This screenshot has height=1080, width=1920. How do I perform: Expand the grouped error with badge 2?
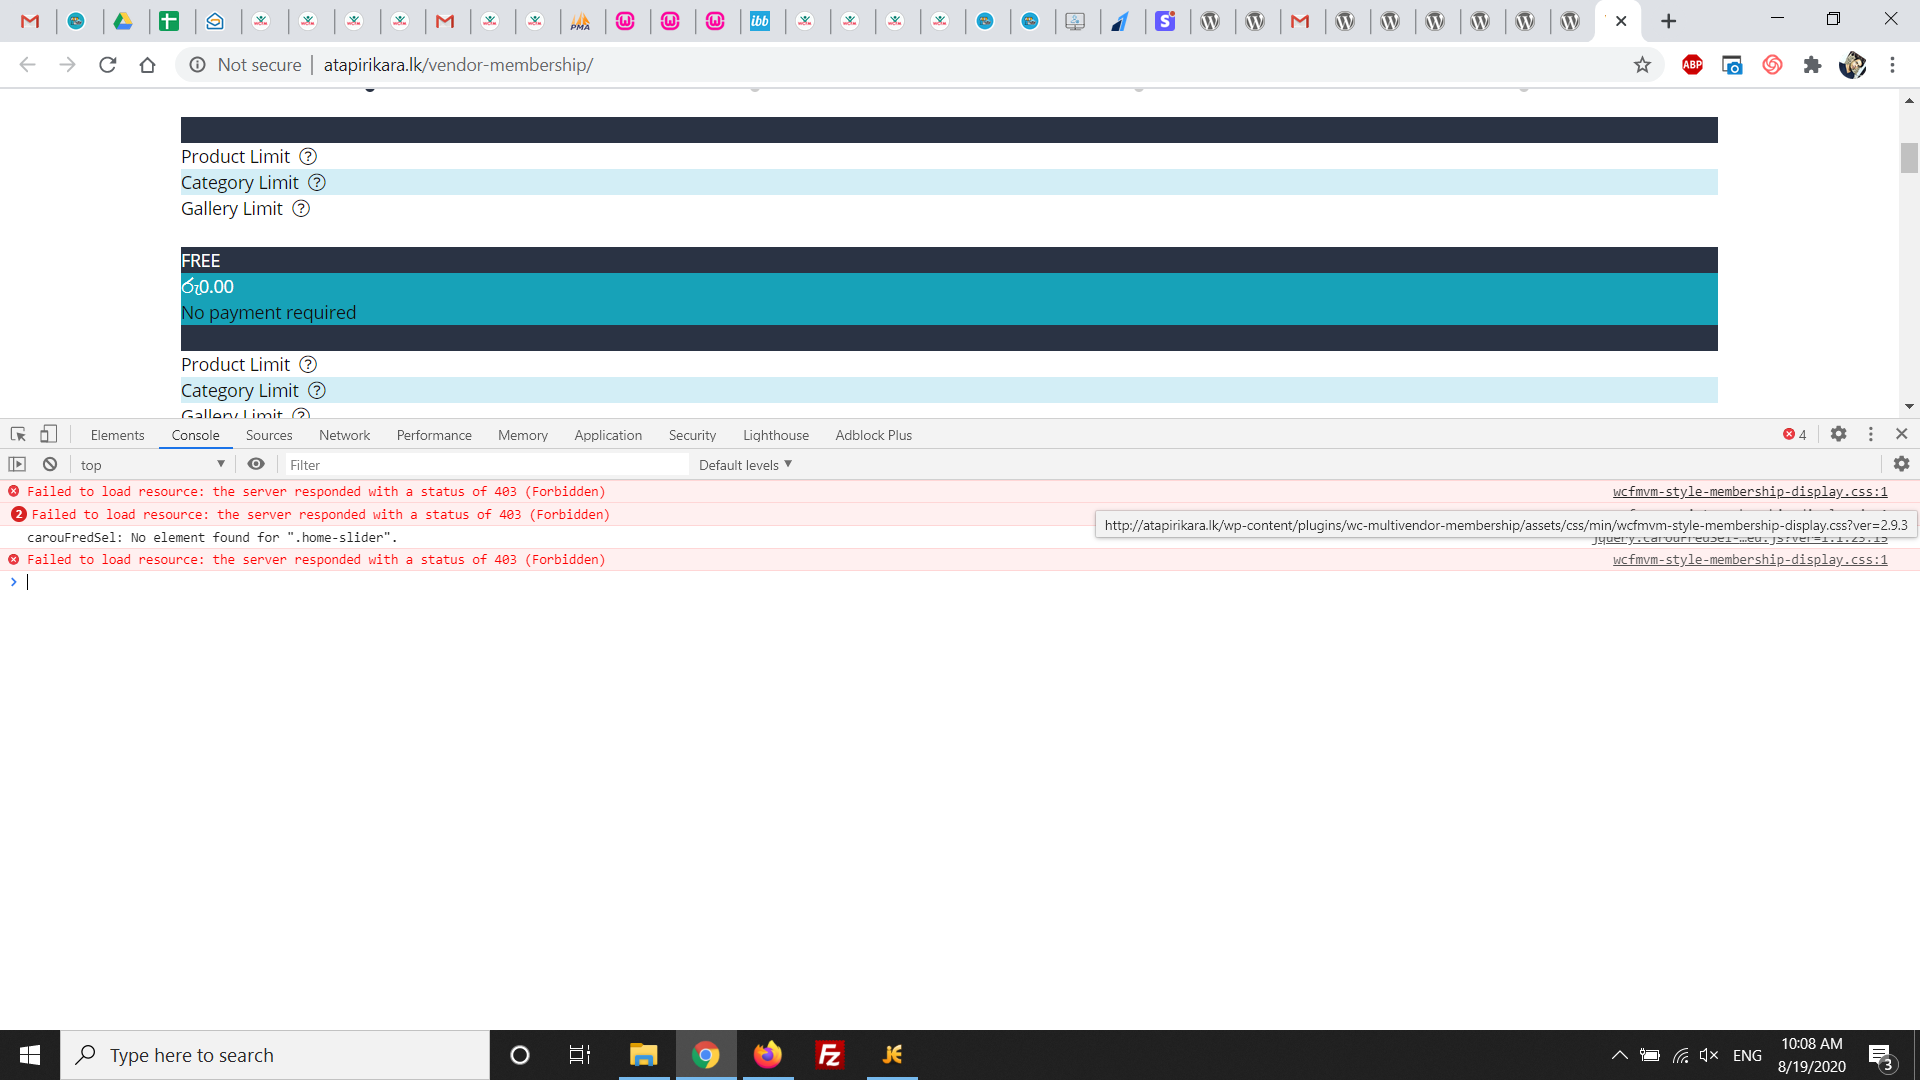click(x=18, y=514)
